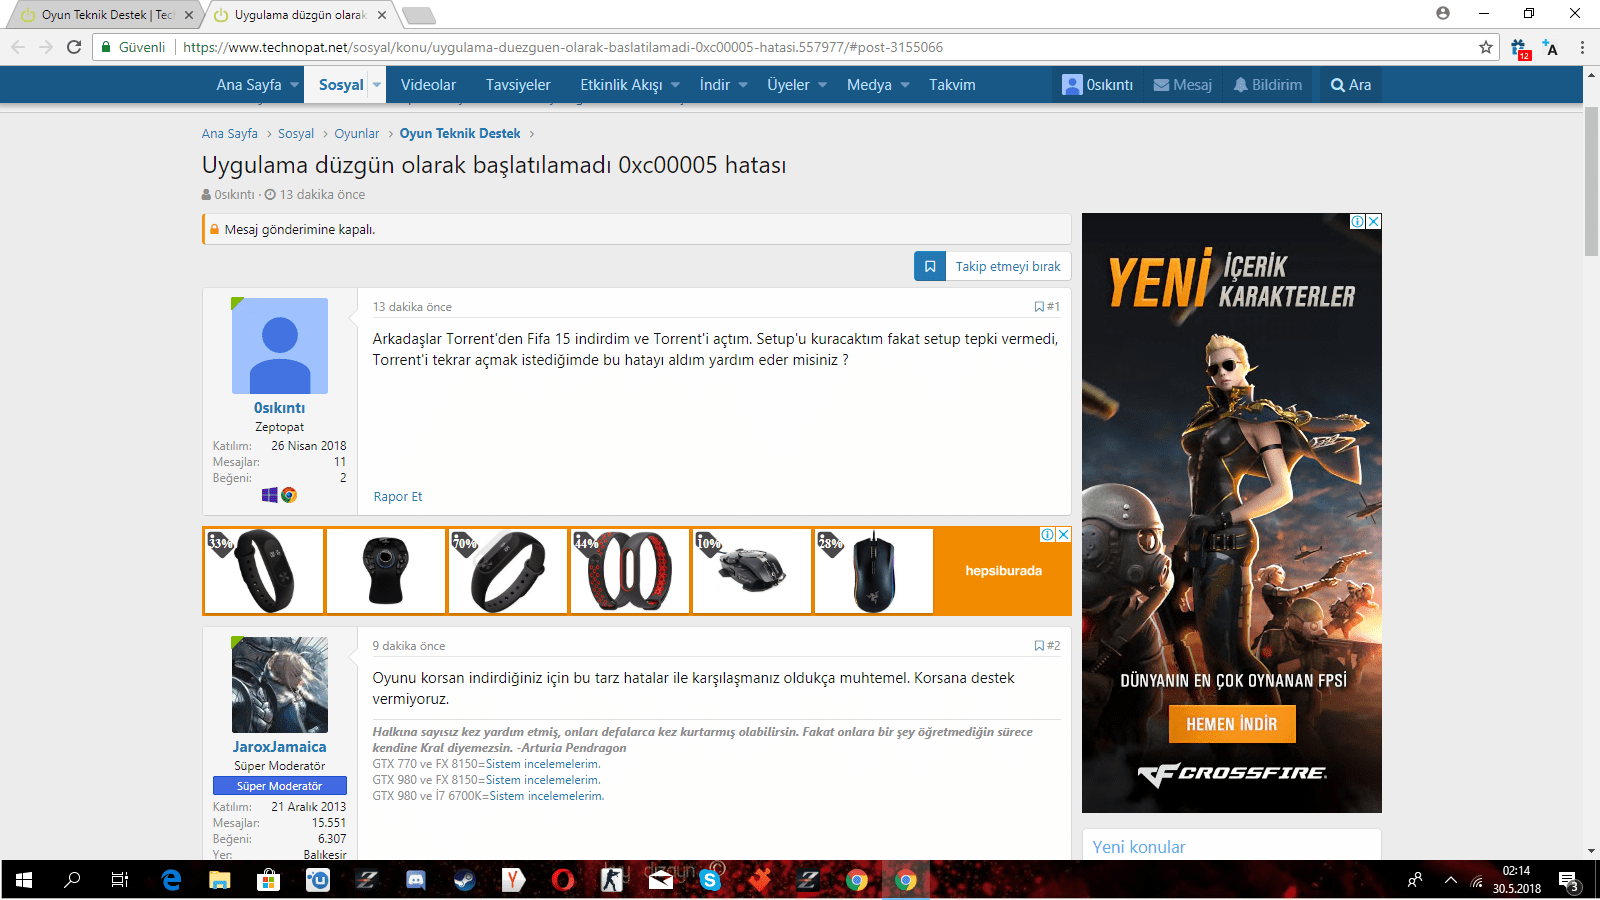This screenshot has width=1600, height=900.
Task: Launch Microsoft Edge from the taskbar
Action: (x=171, y=880)
